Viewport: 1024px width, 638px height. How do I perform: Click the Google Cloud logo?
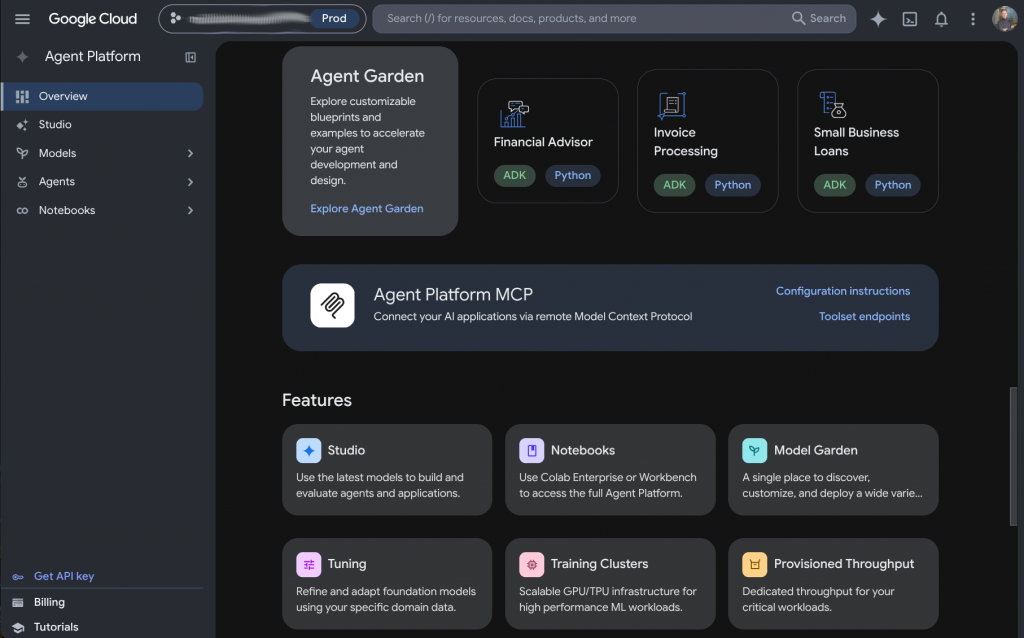tap(93, 19)
